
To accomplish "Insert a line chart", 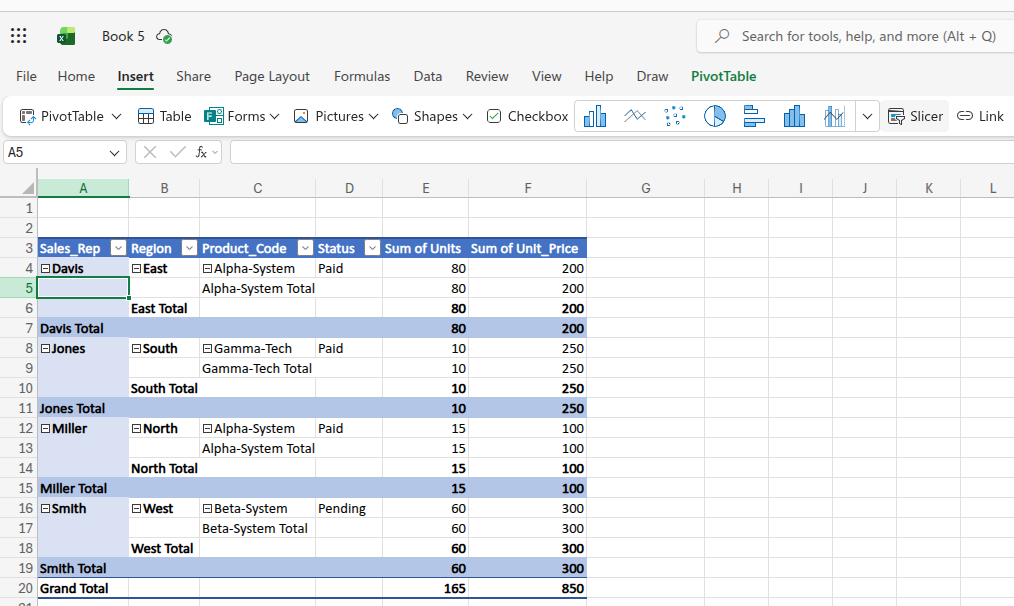I will (635, 115).
